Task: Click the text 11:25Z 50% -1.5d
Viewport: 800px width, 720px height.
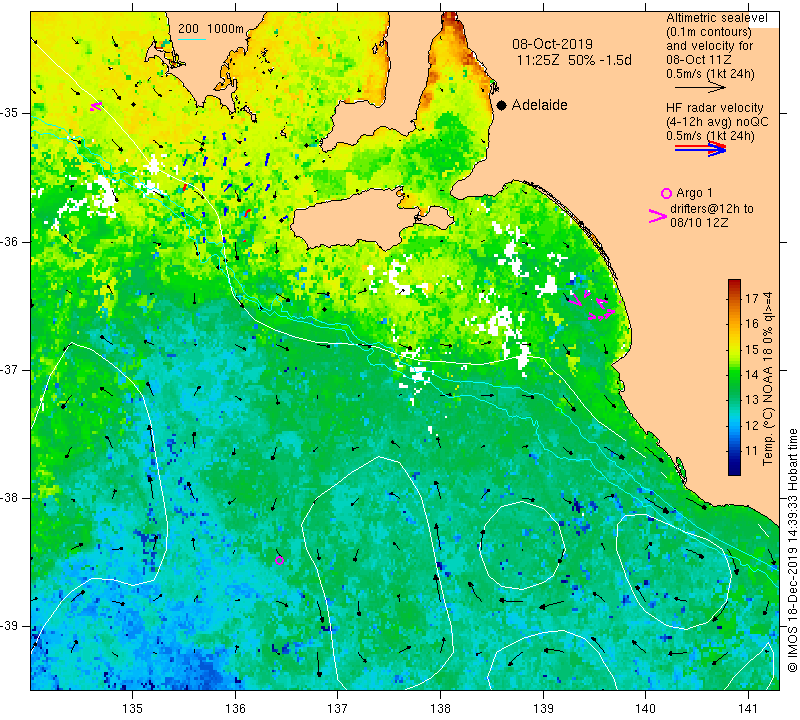Action: [574, 60]
